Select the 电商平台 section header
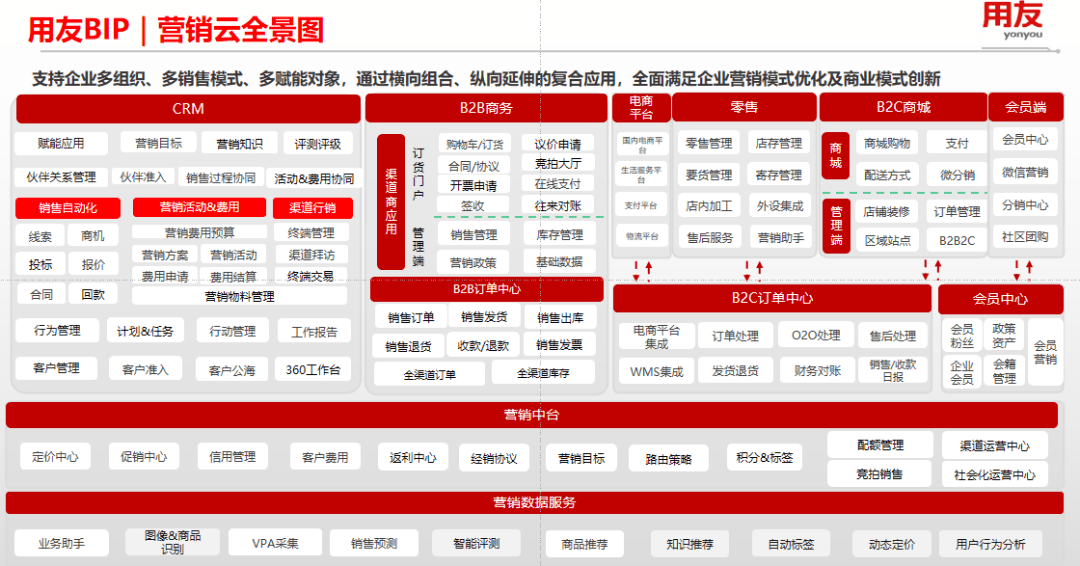 click(641, 107)
